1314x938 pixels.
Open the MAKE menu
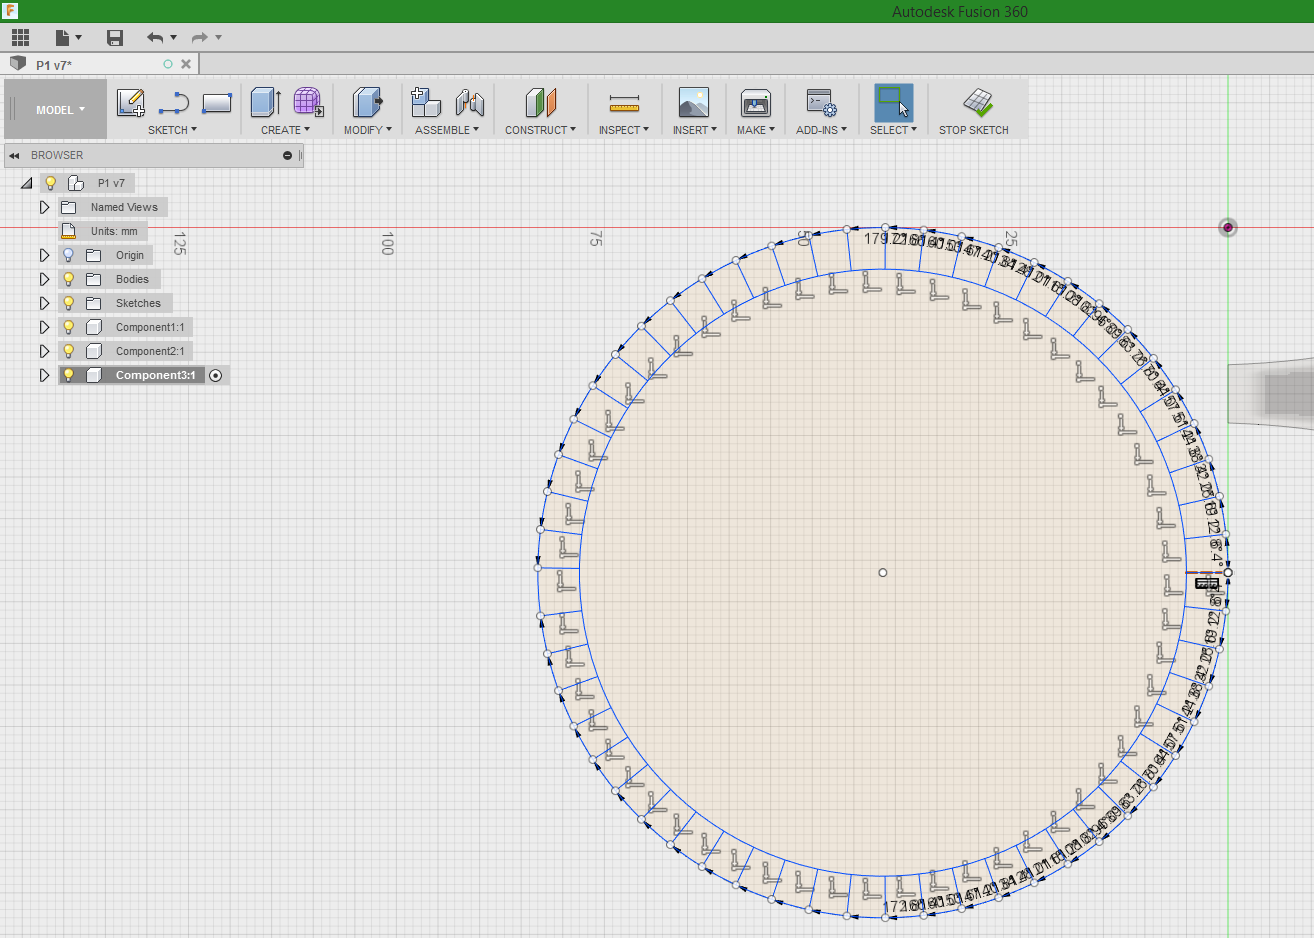tap(756, 130)
